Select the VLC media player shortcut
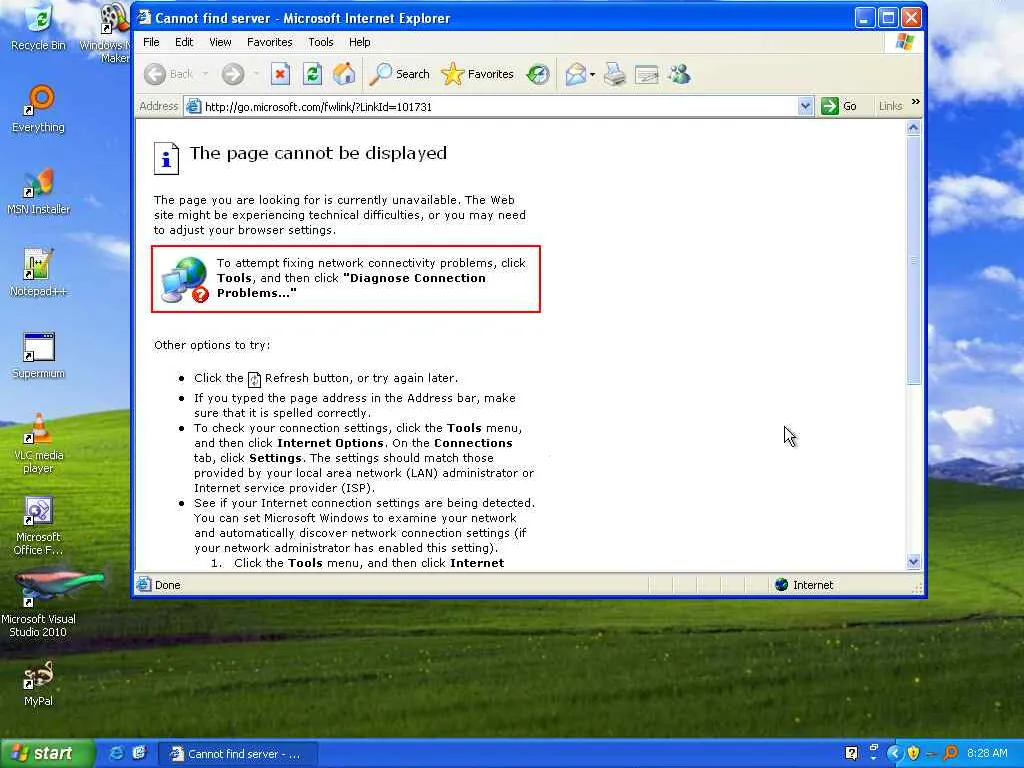This screenshot has width=1024, height=768. coord(39,443)
